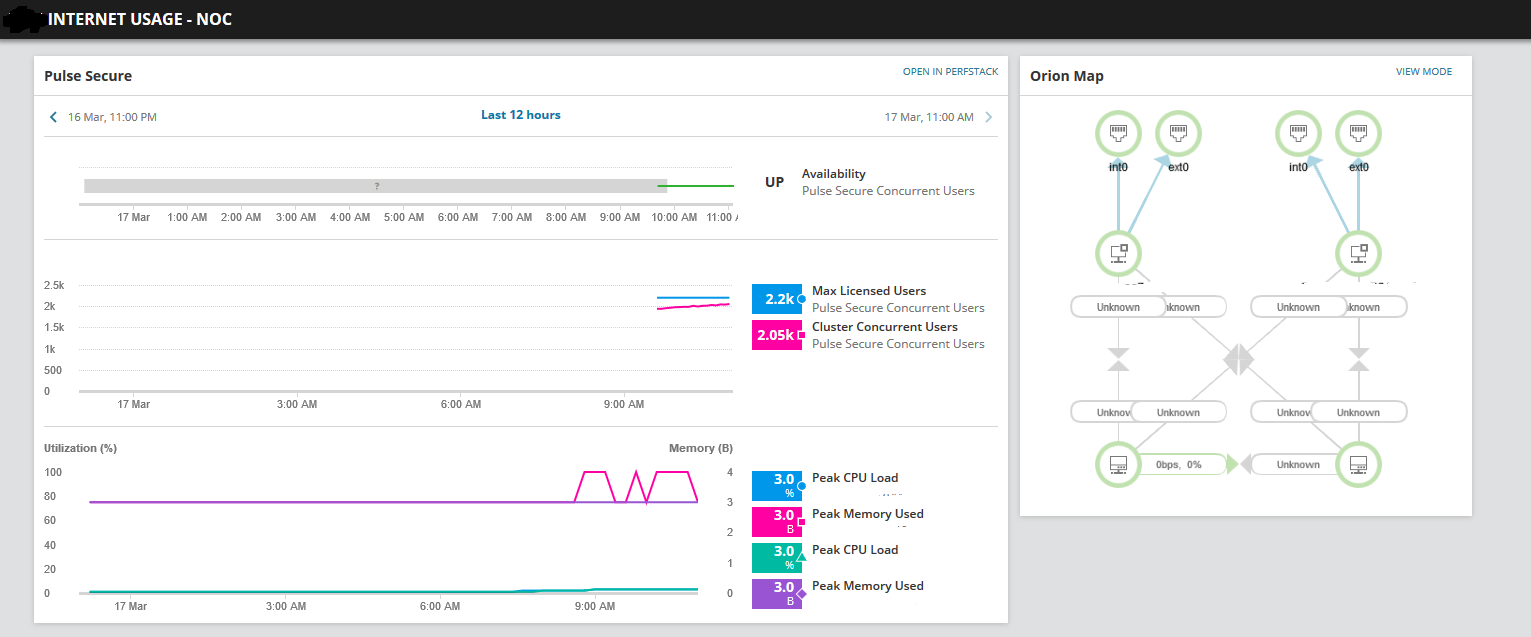This screenshot has width=1531, height=637.
Task: Click the teal 3.0% Peak CPU Load swatch
Action: [x=777, y=558]
